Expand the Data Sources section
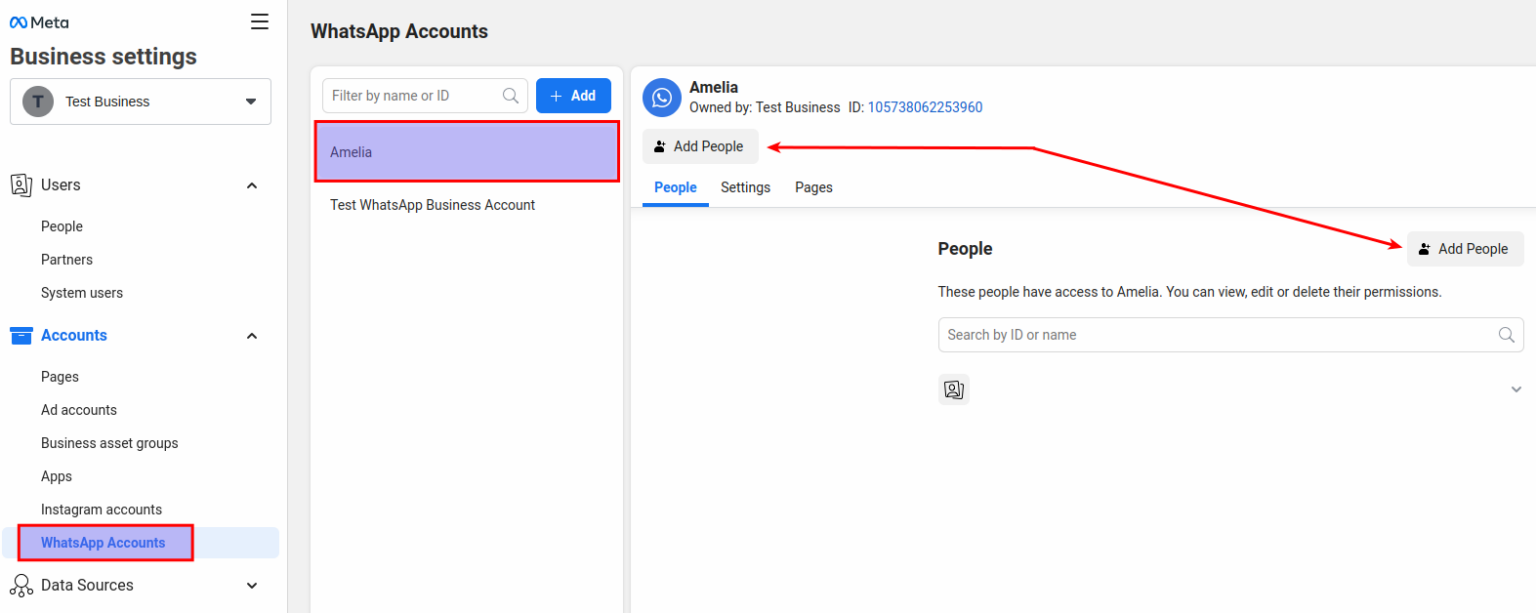This screenshot has width=1536, height=613. pos(252,585)
